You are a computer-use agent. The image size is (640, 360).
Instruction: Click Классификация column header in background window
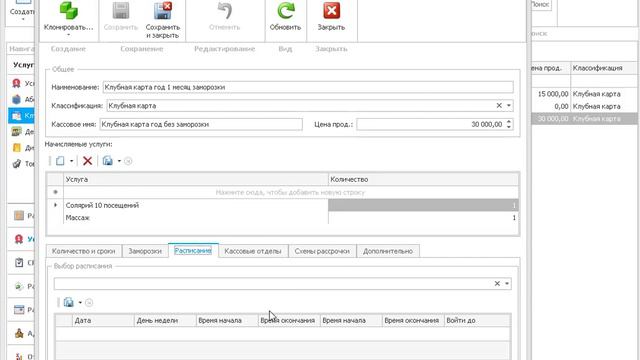(x=604, y=68)
